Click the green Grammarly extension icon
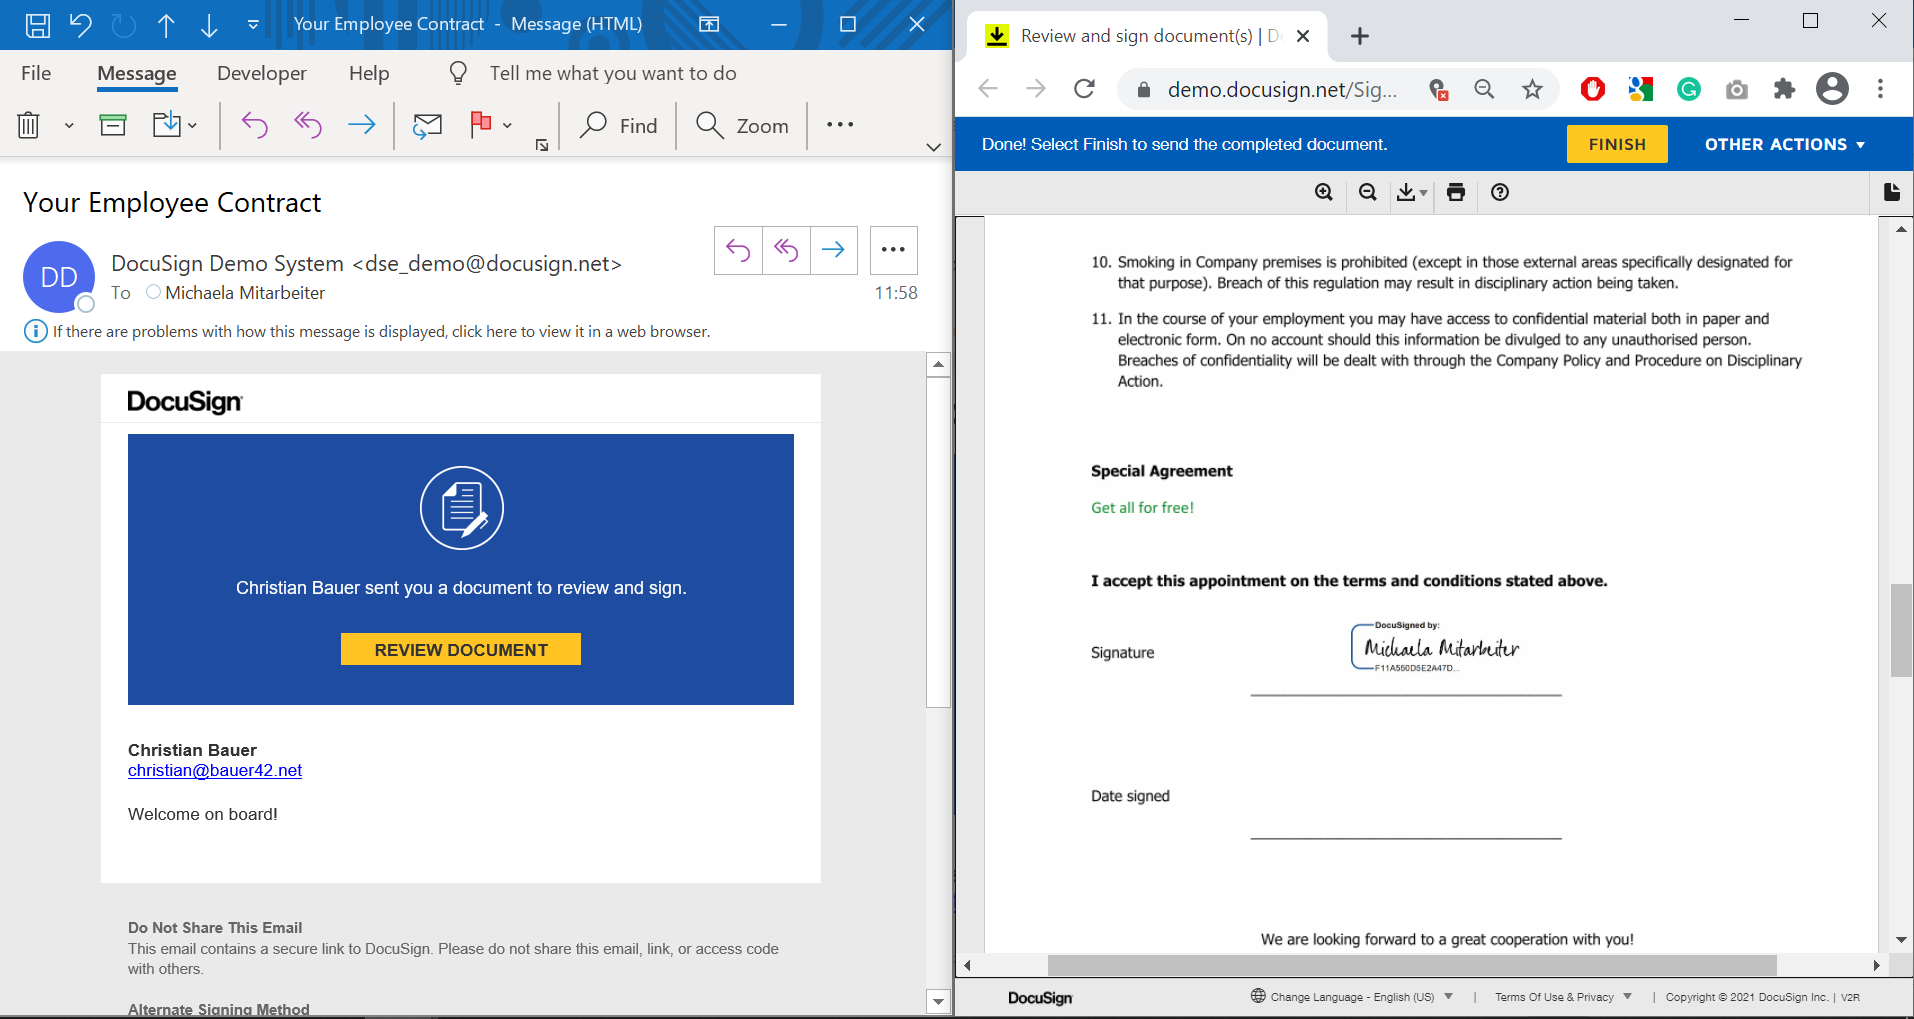The width and height of the screenshot is (1914, 1019). pyautogui.click(x=1689, y=89)
